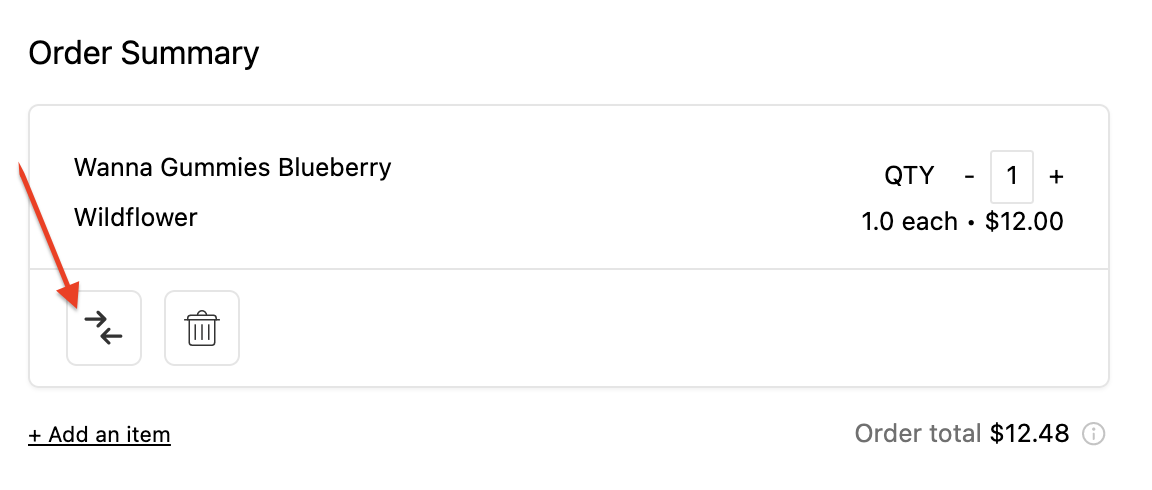Image resolution: width=1152 pixels, height=490 pixels.
Task: Delete the item with the trash icon
Action: tap(201, 328)
